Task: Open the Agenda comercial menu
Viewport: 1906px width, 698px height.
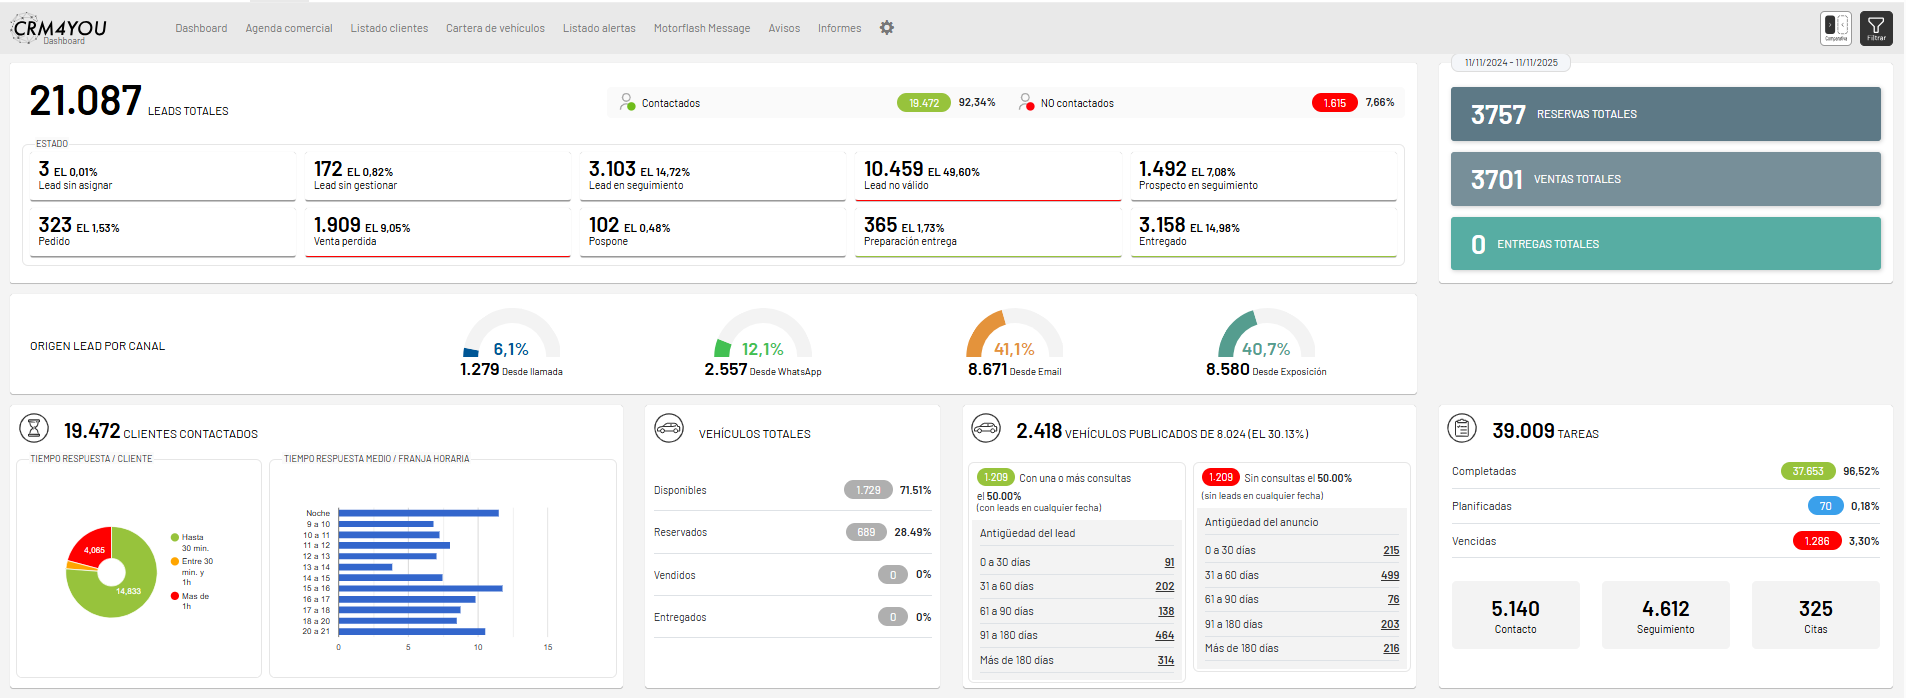Action: (289, 28)
